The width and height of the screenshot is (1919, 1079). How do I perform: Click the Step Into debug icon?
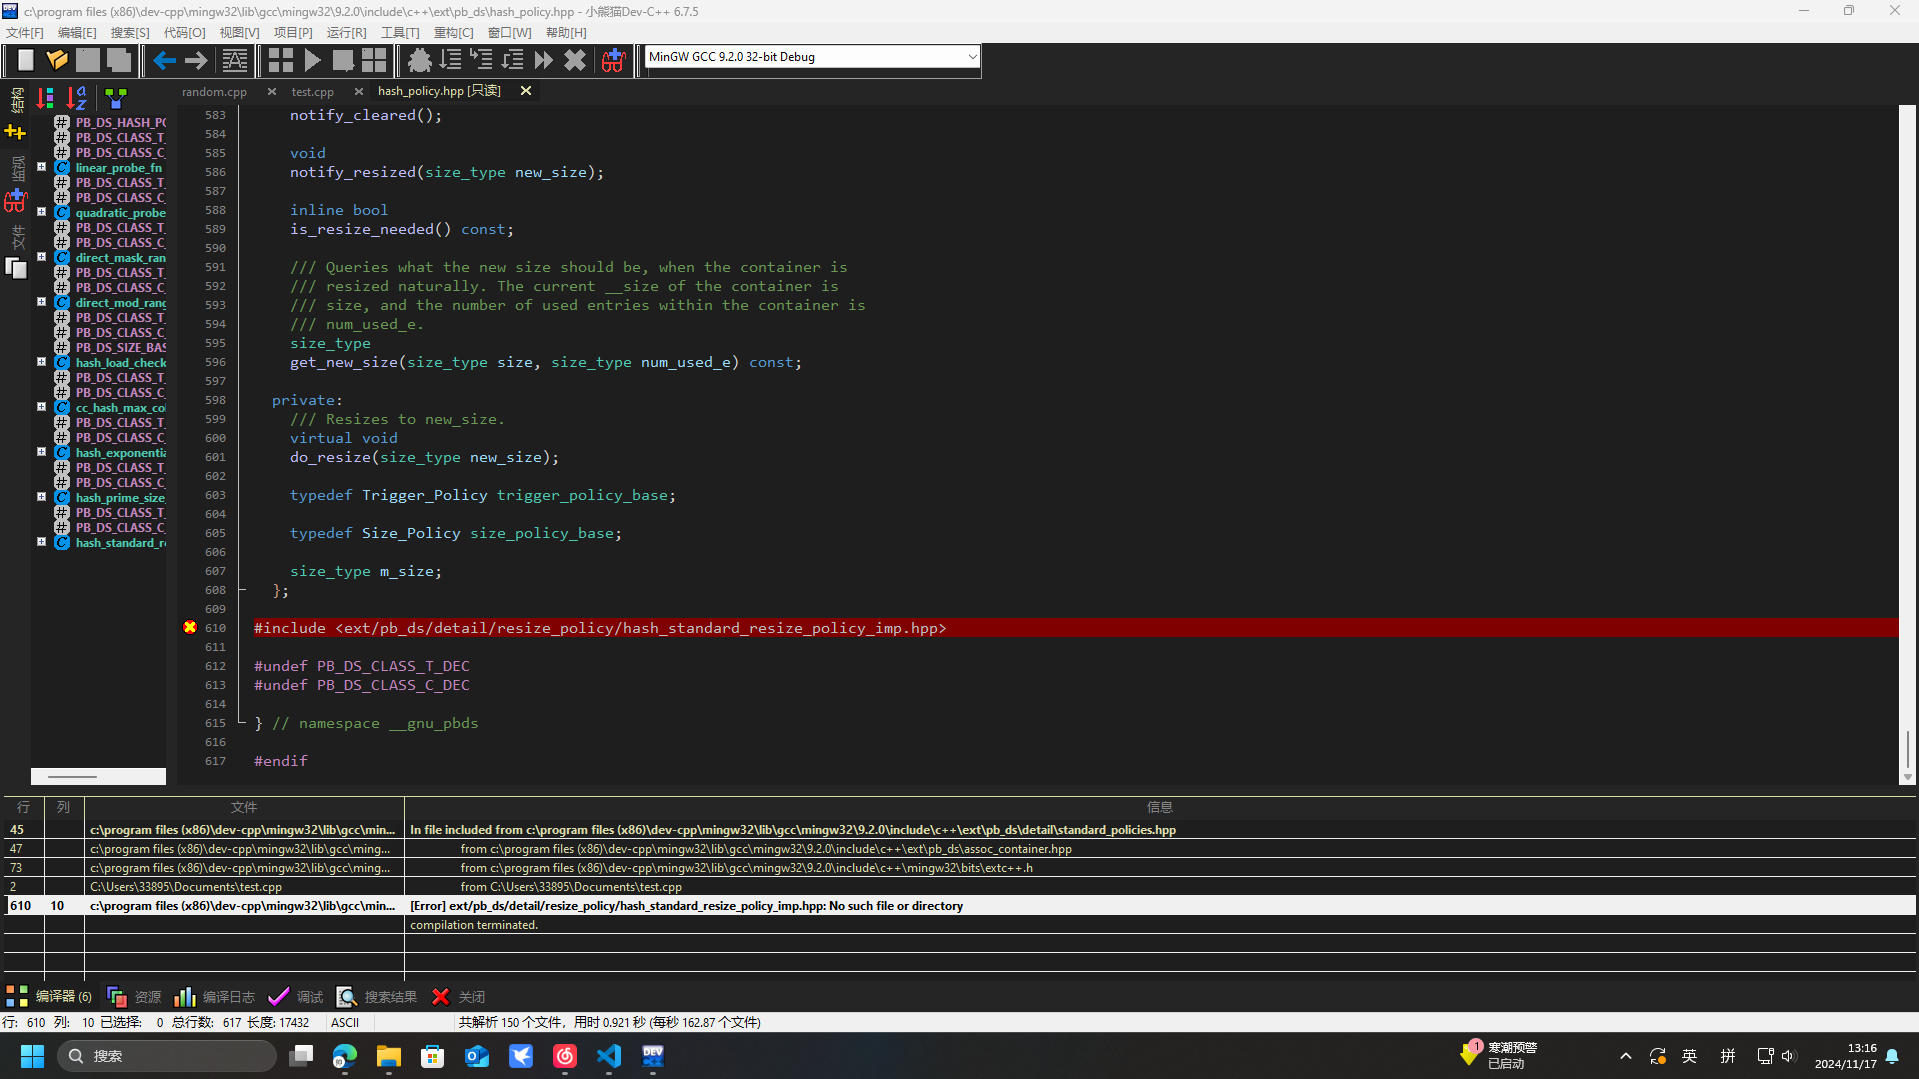(481, 60)
